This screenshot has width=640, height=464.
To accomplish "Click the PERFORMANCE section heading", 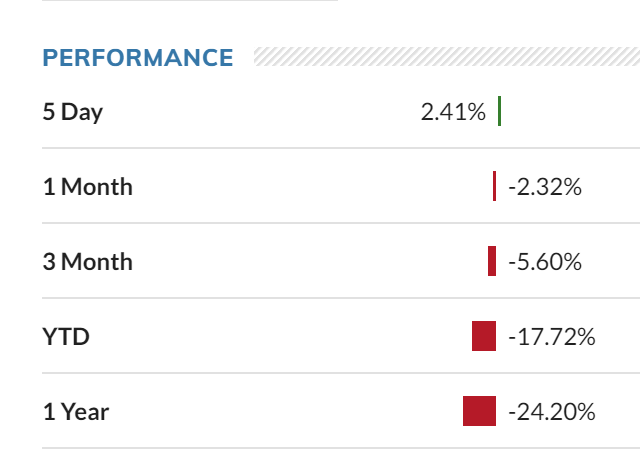I will [138, 58].
